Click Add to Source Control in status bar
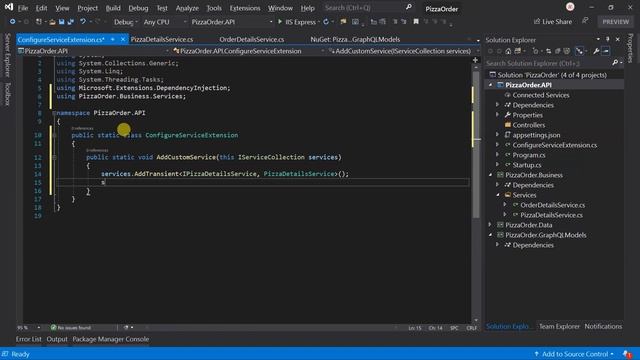The image size is (640, 360). (x=574, y=354)
